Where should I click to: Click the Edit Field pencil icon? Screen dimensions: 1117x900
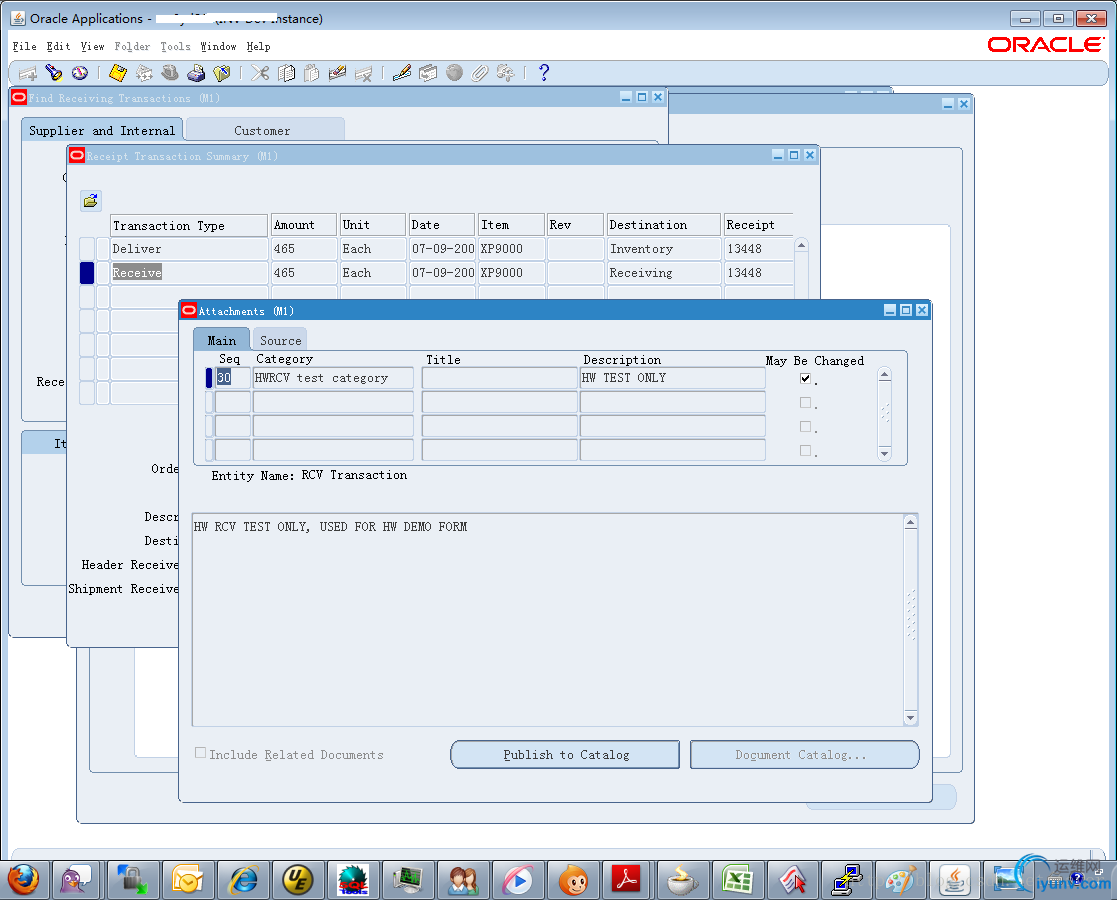[402, 73]
